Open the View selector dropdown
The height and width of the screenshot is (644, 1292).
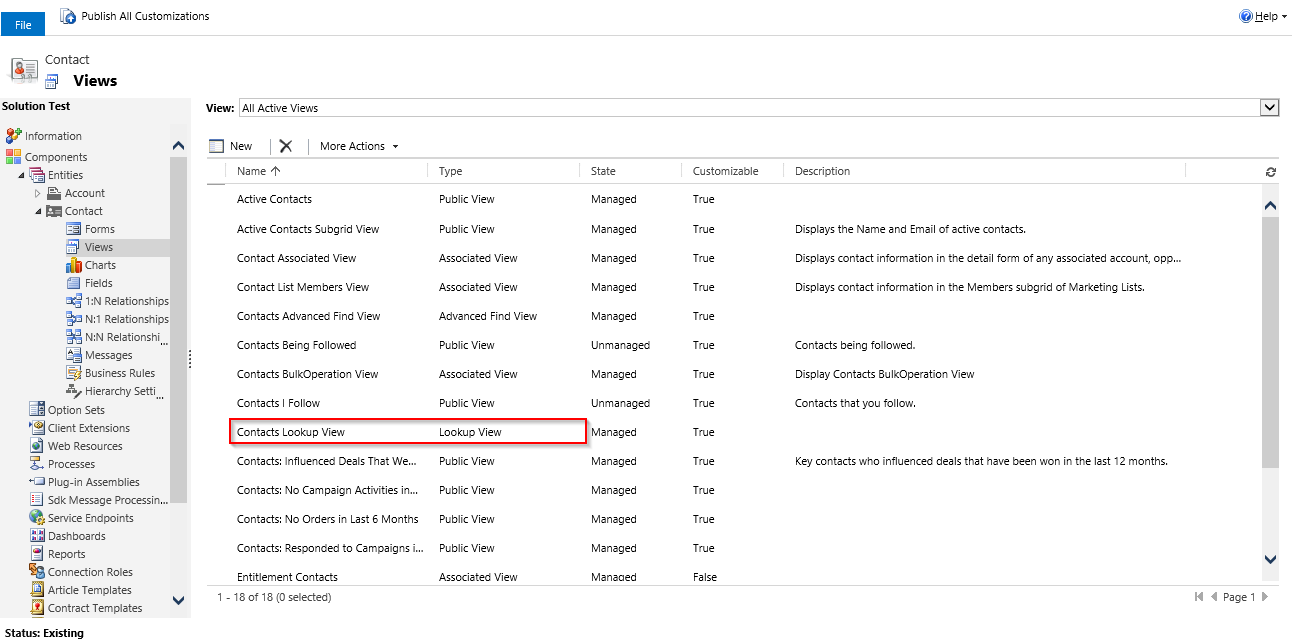click(x=1270, y=108)
